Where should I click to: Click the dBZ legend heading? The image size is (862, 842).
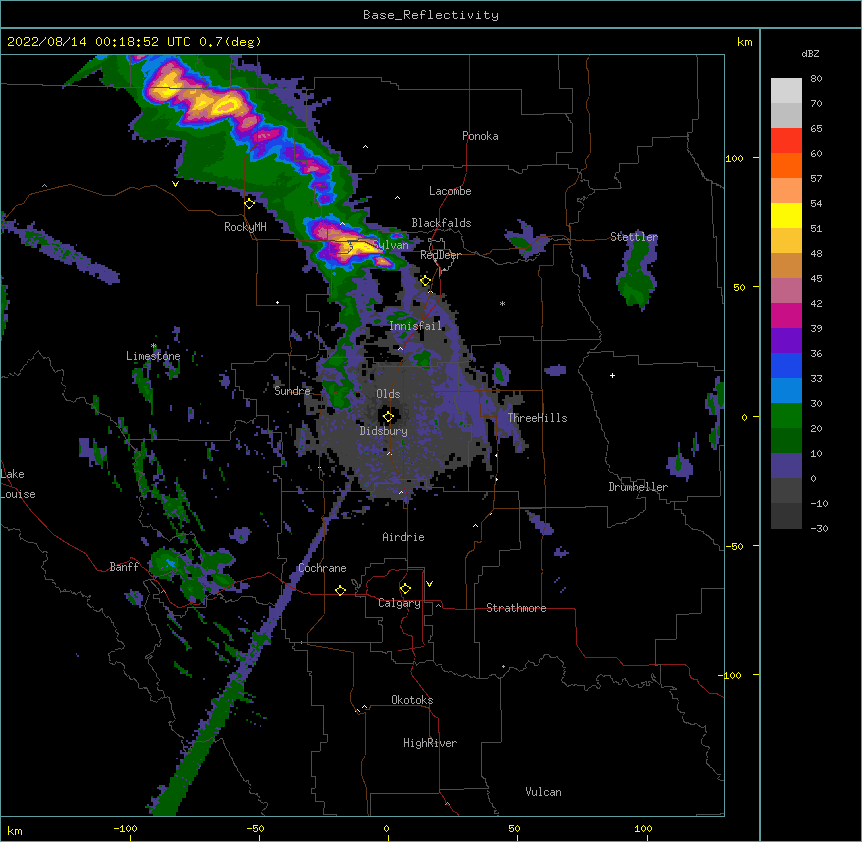(810, 53)
